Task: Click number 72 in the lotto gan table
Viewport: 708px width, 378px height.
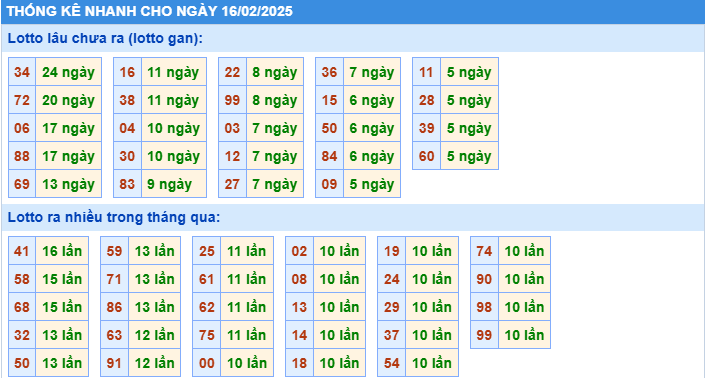Action: (22, 100)
